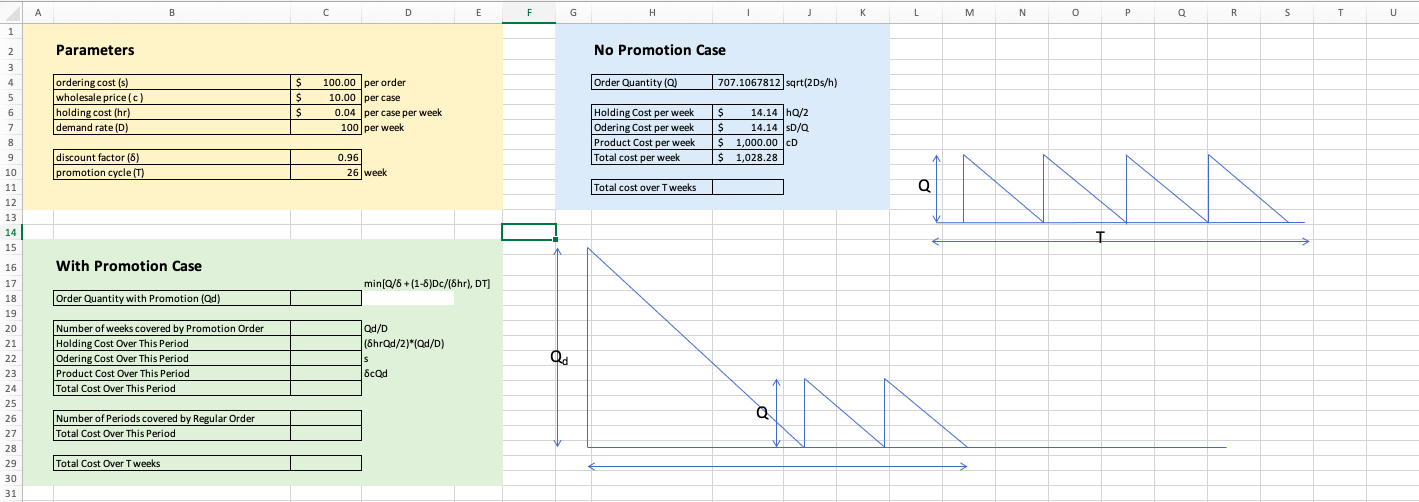The image size is (1419, 502).
Task: Click the 'hQ/2' formula note
Action: tap(797, 112)
